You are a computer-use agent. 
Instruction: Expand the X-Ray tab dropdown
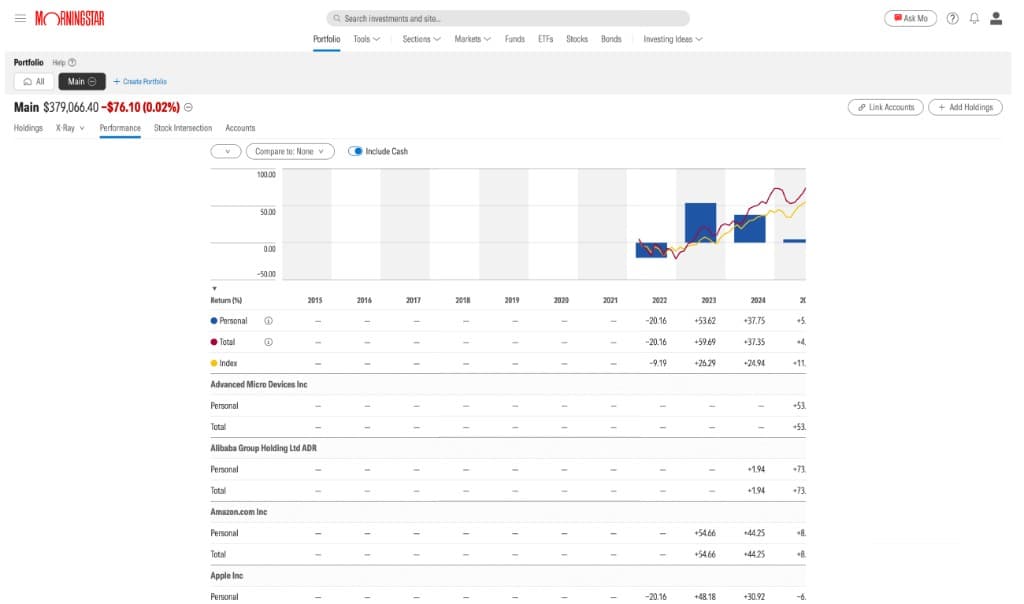(x=70, y=128)
